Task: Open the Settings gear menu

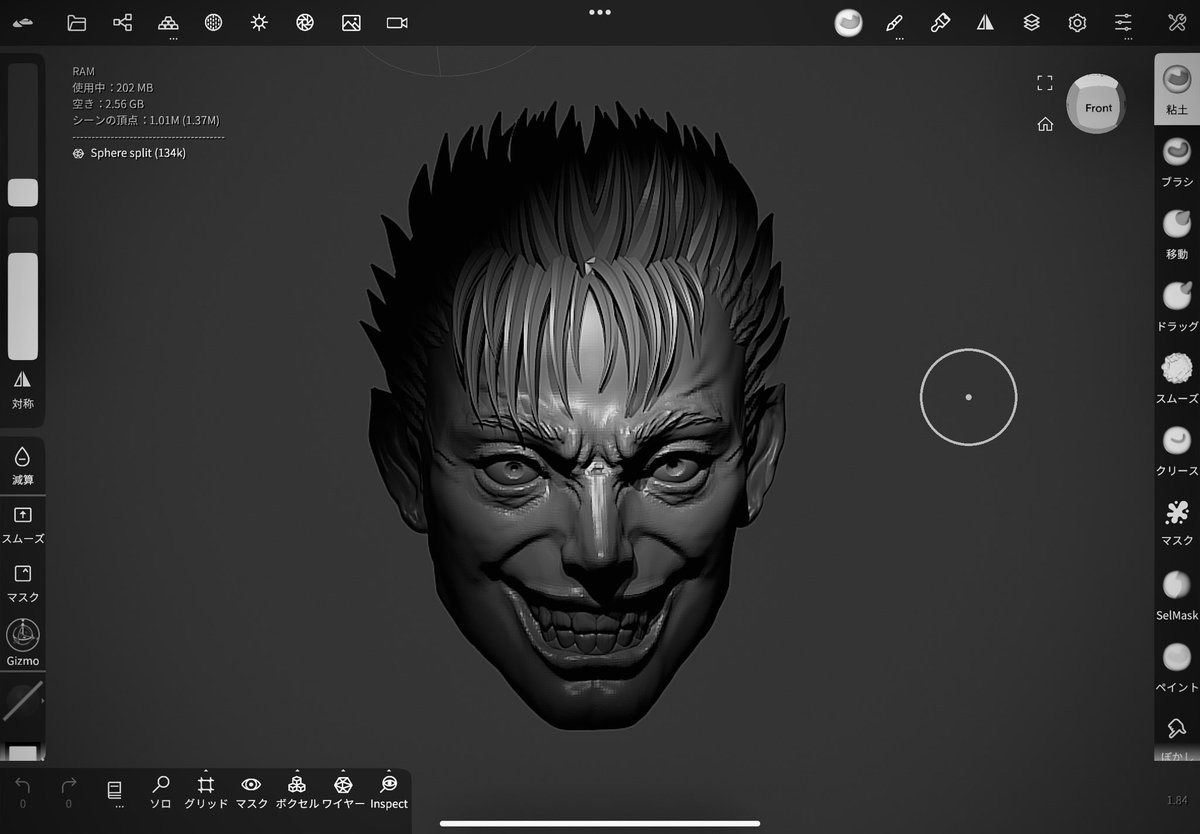Action: 1077,23
